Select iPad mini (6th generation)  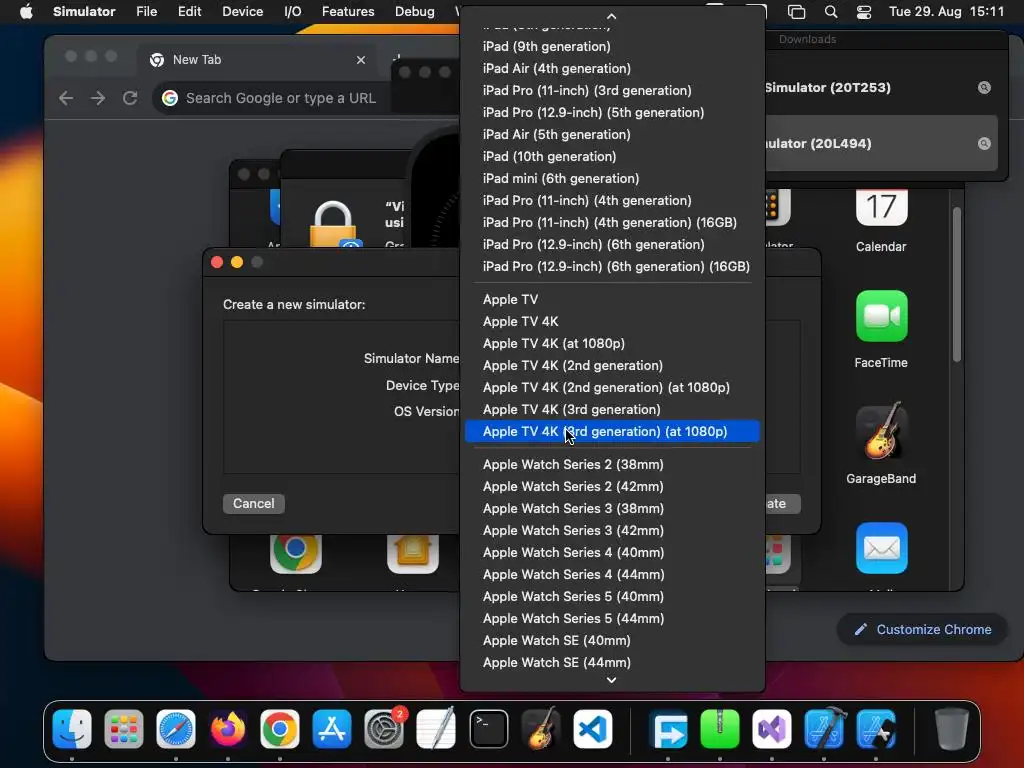(613, 178)
